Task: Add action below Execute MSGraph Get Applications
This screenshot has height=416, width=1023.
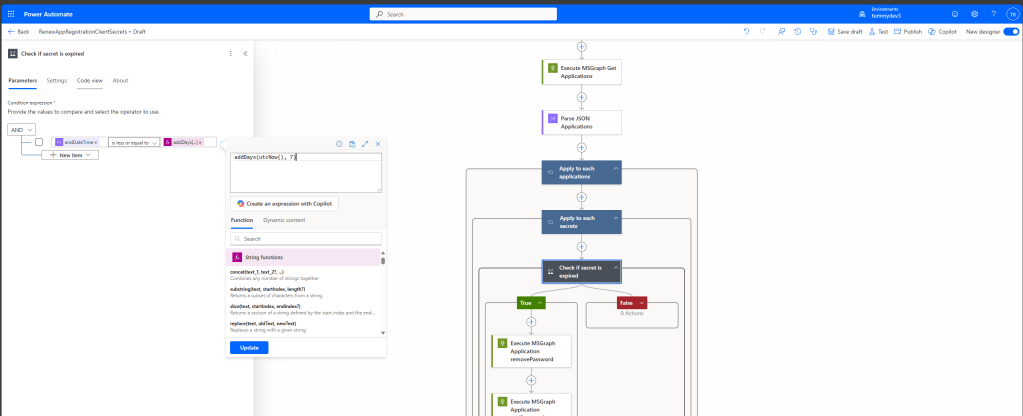Action: coord(581,97)
